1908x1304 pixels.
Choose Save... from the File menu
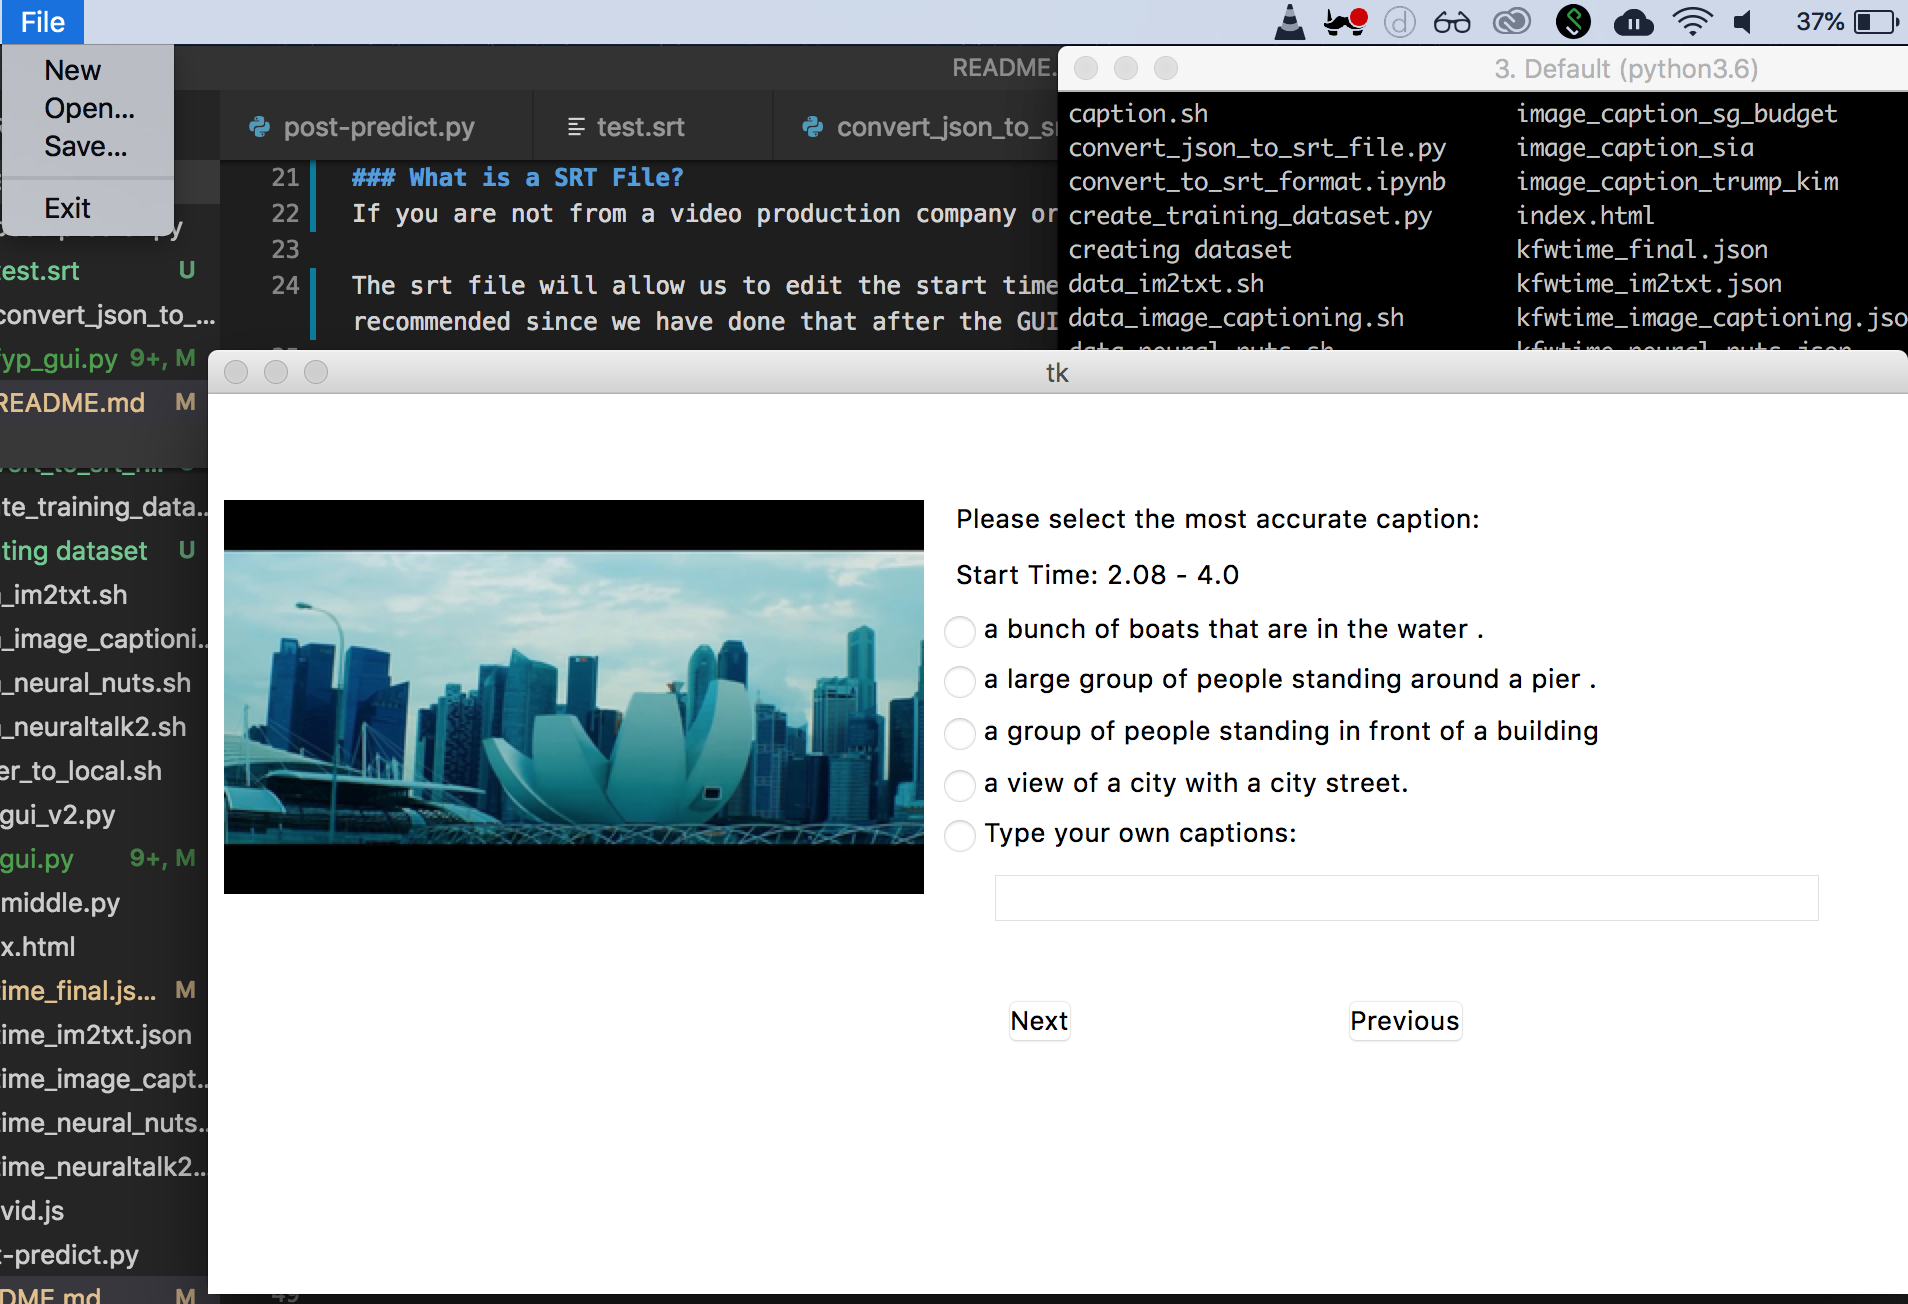[85, 147]
